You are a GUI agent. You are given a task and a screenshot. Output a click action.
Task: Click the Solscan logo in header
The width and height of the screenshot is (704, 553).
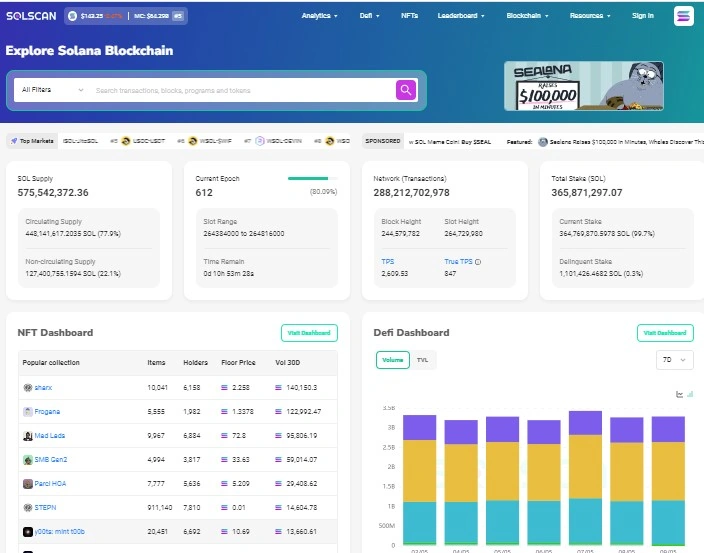pyautogui.click(x=31, y=16)
